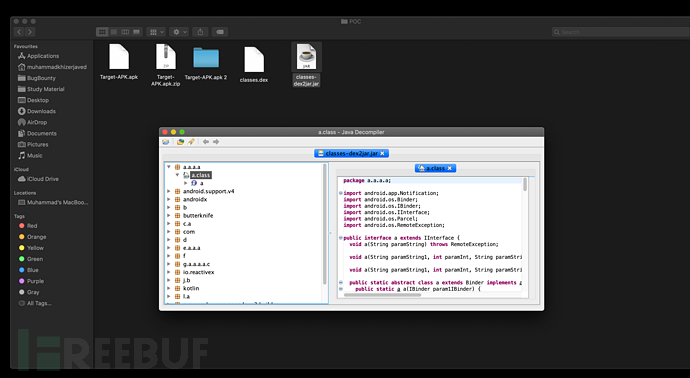Open AirDrop in Finder sidebar
Viewport: 690px width, 378px height.
32,122
